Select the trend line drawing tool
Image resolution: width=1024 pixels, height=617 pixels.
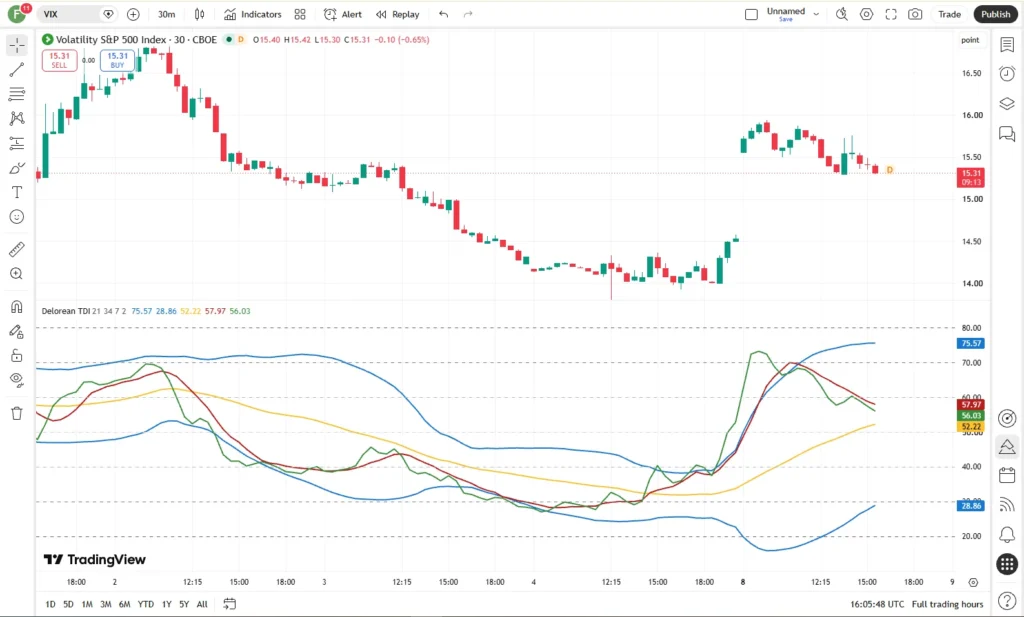pos(17,69)
